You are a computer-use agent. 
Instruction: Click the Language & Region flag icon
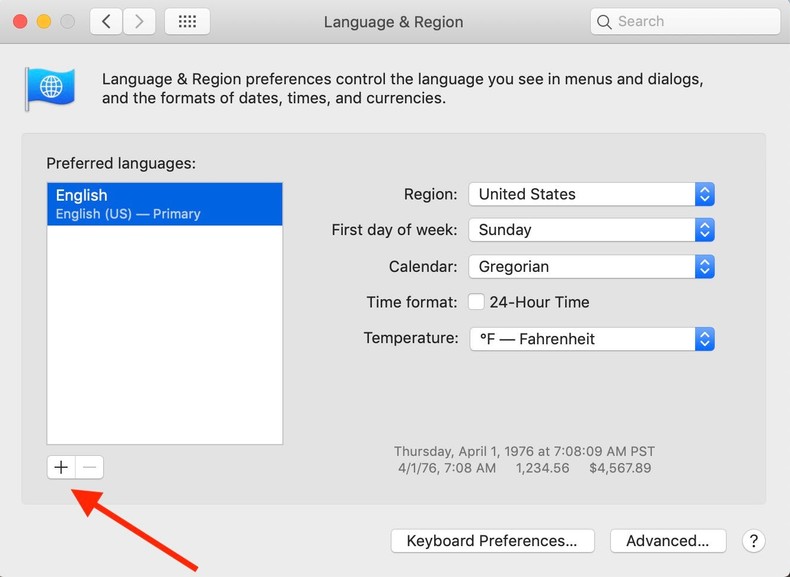pyautogui.click(x=50, y=88)
